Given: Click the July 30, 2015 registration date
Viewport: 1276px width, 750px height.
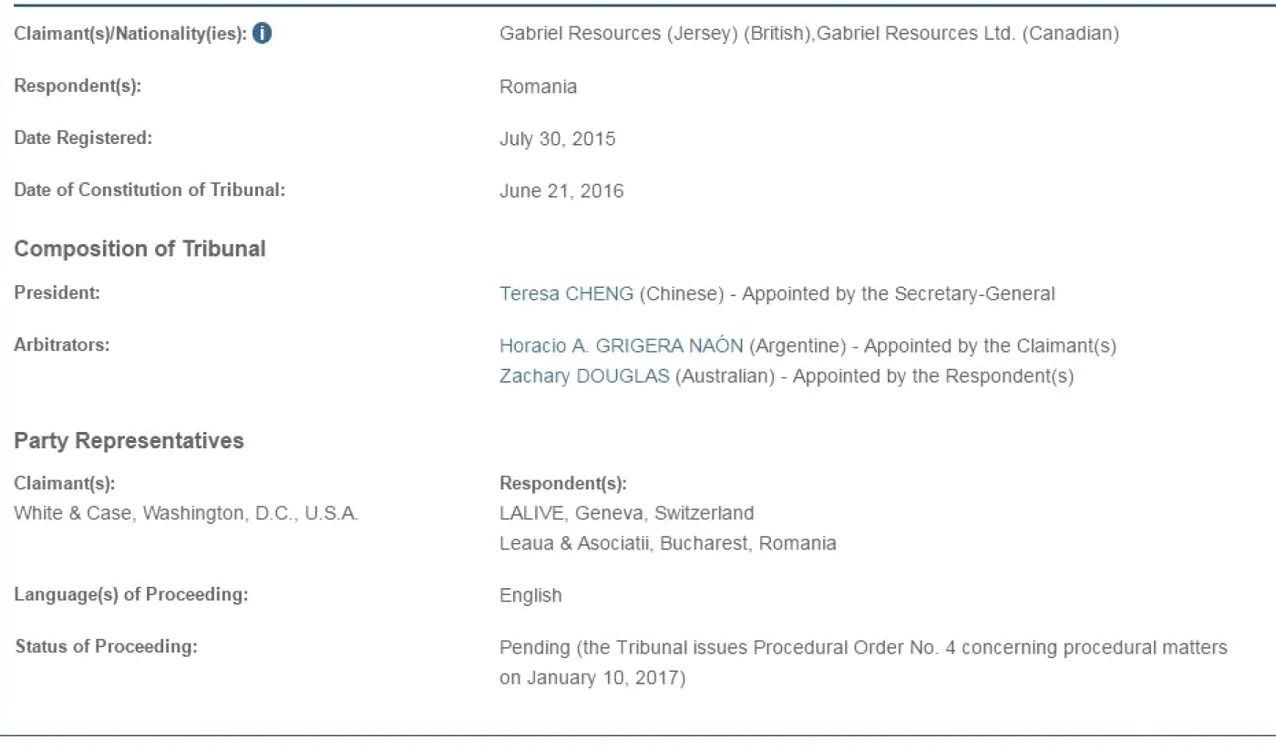Looking at the screenshot, I should coord(557,139).
